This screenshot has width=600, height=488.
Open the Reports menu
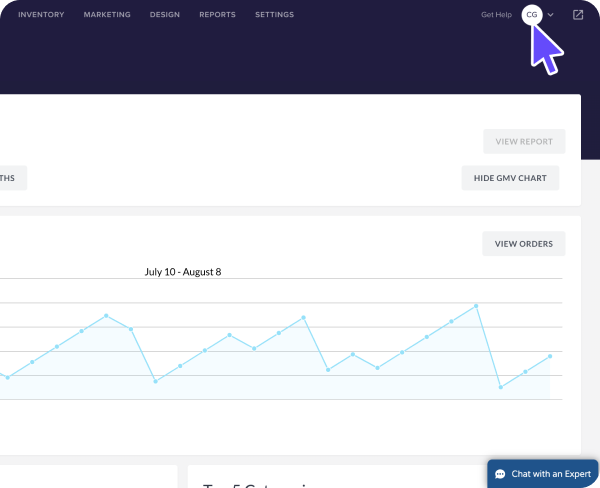tap(217, 15)
